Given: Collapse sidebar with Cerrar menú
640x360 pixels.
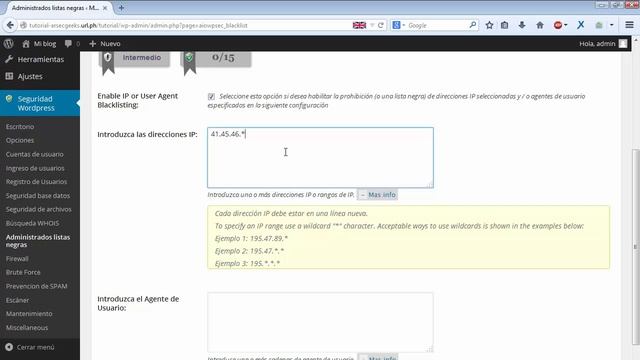Looking at the screenshot, I should 30,347.
